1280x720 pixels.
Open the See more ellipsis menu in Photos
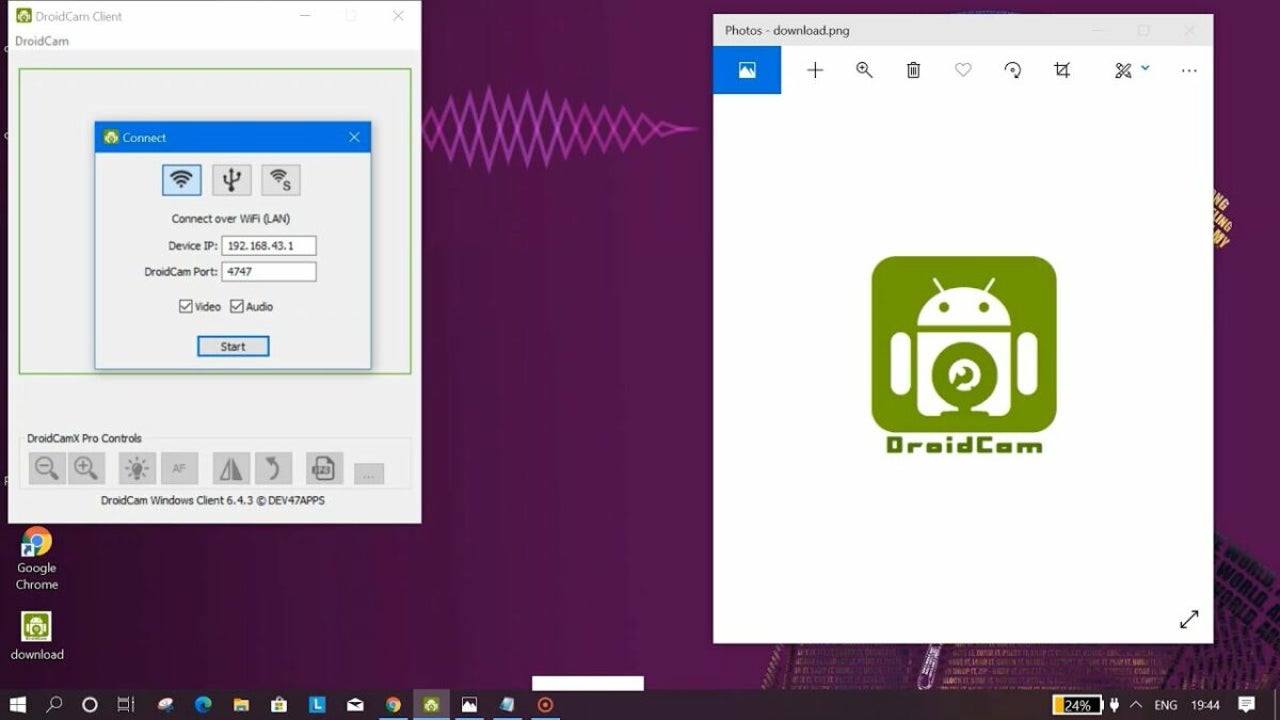[x=1189, y=70]
